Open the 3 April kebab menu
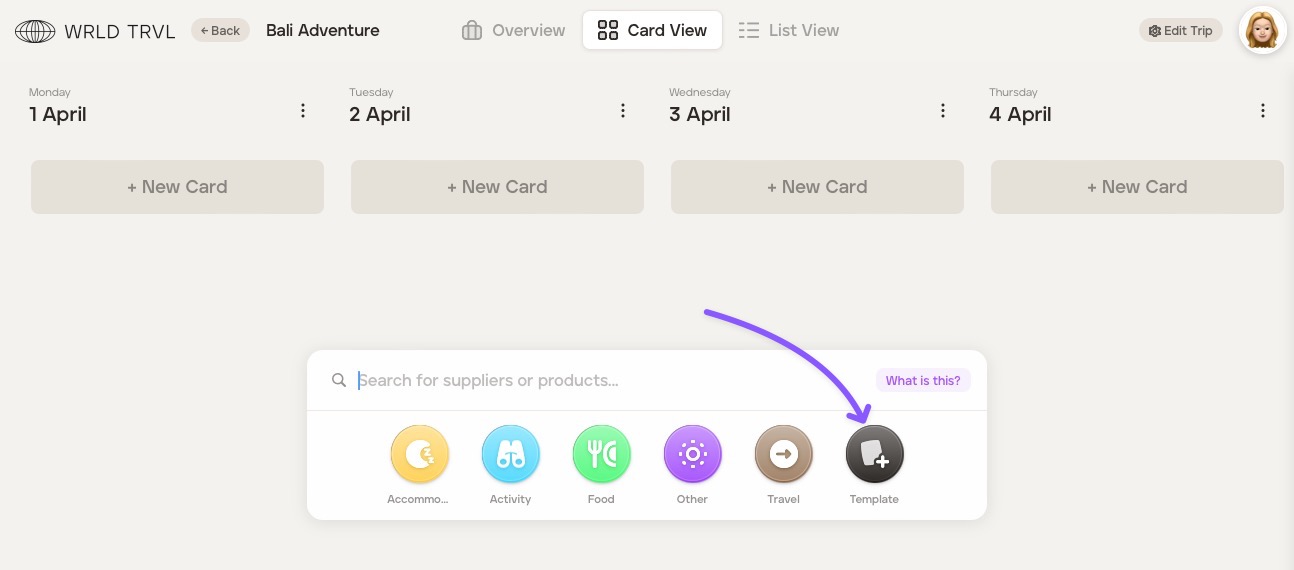 pos(943,111)
